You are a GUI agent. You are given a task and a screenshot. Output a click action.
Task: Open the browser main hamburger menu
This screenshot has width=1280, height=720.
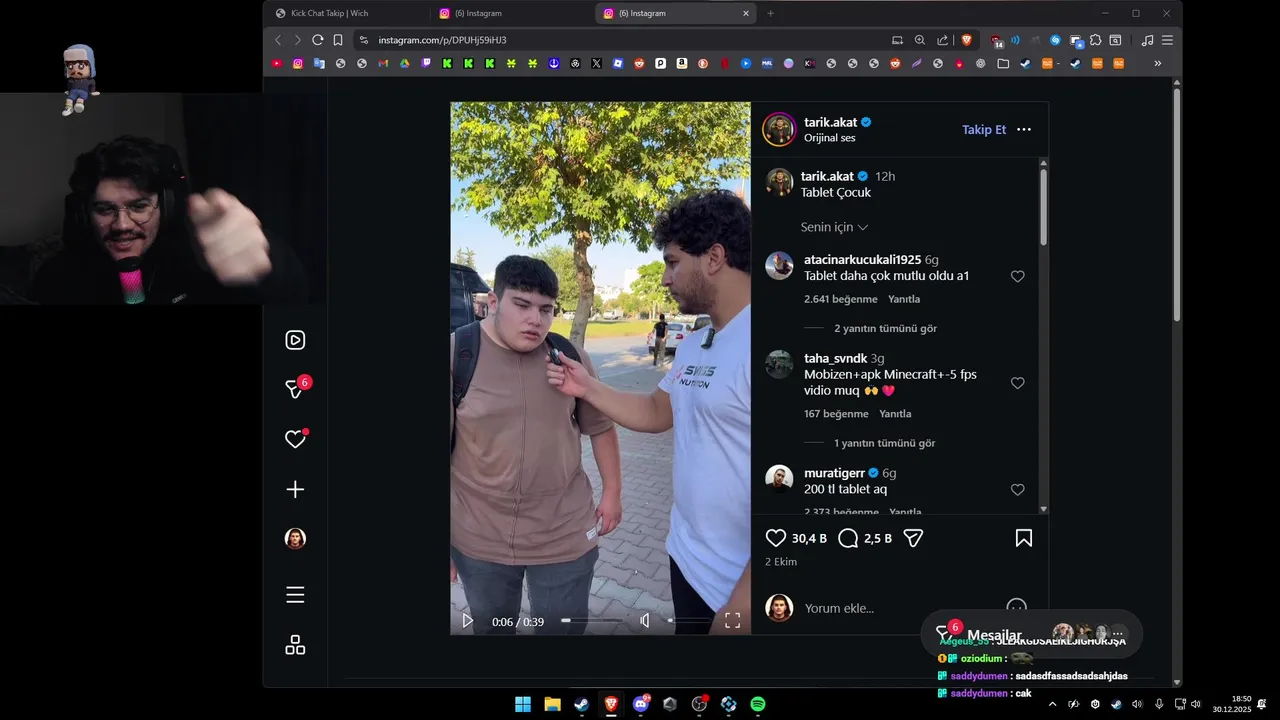1167,40
